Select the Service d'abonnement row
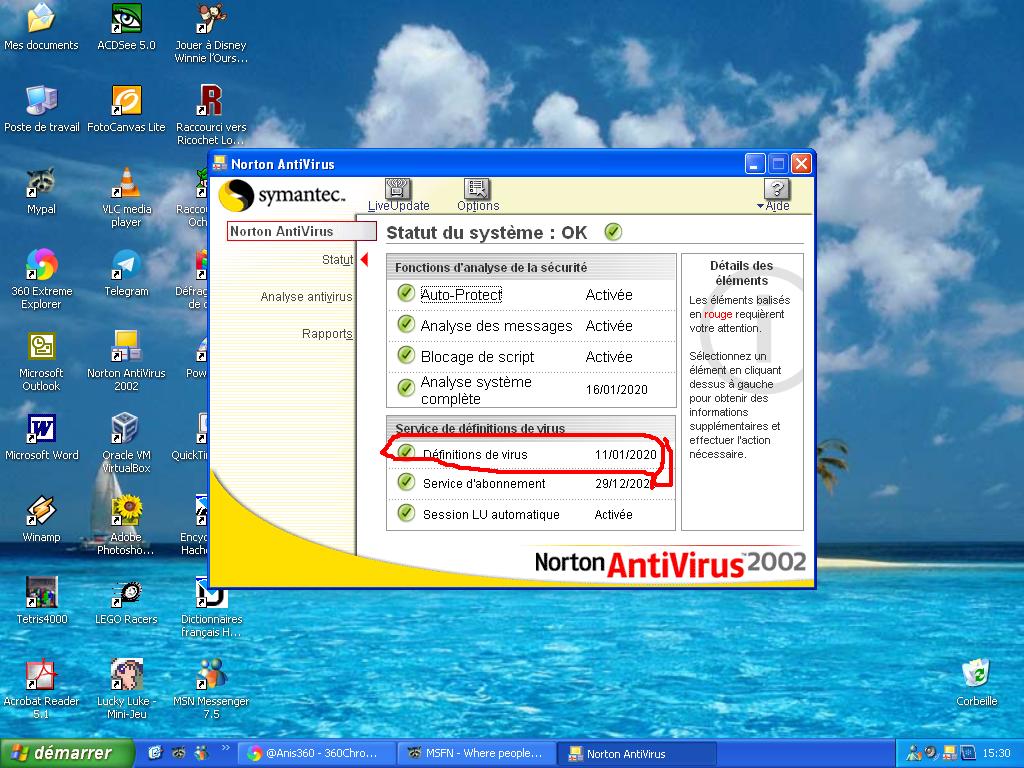The width and height of the screenshot is (1024, 768). click(x=484, y=484)
